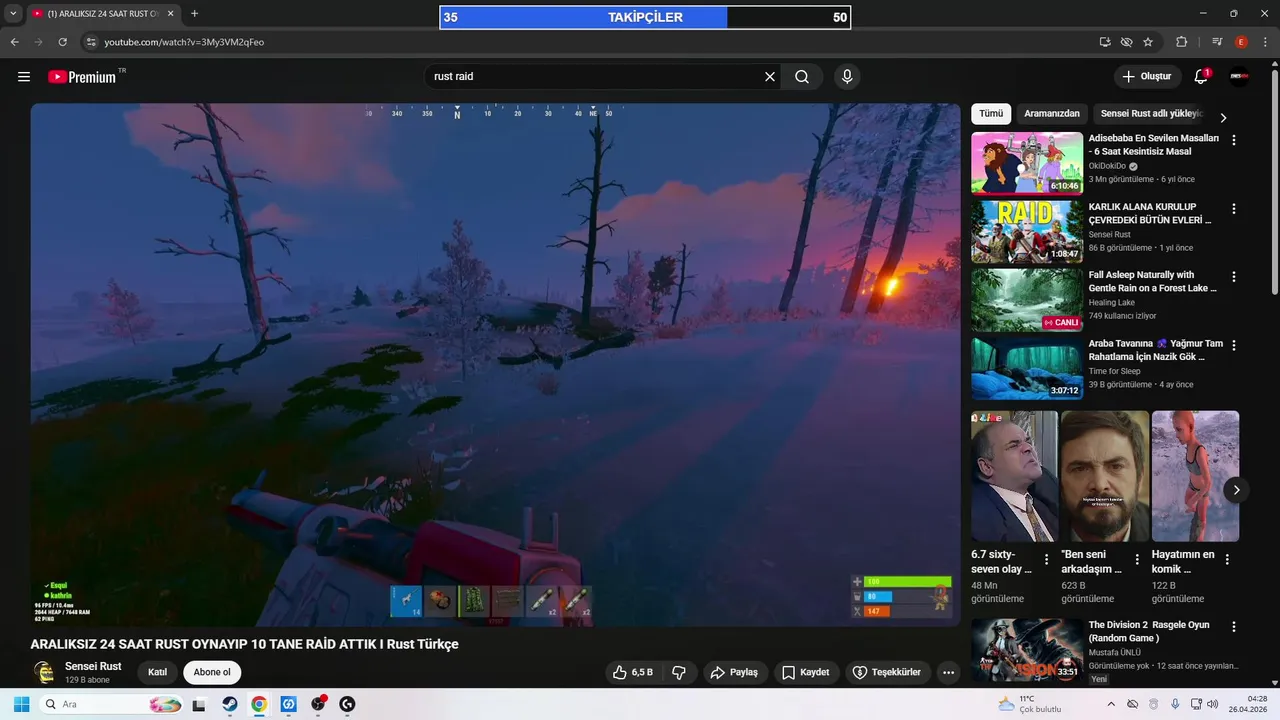The image size is (1280, 720).
Task: Open options for Fall Asleep Naturally video
Action: tap(1234, 277)
